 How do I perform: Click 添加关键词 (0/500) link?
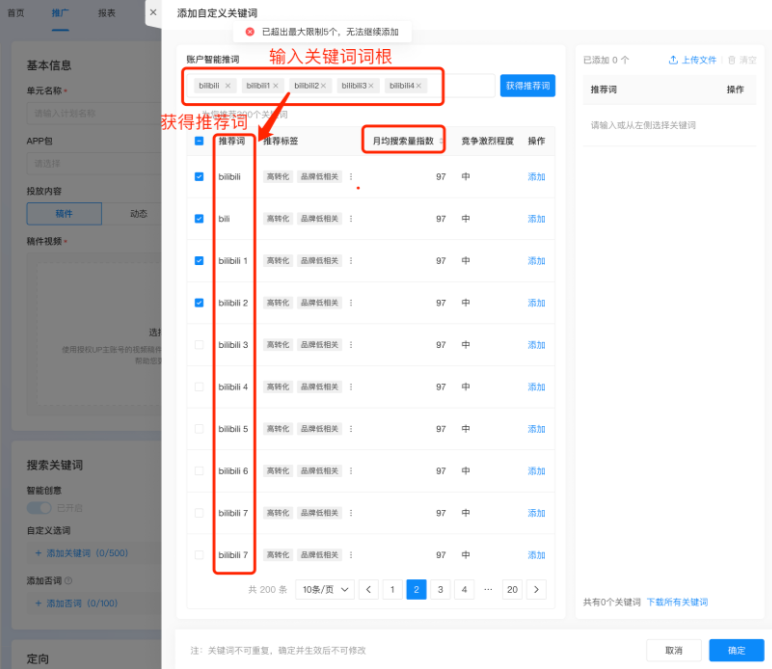82,553
